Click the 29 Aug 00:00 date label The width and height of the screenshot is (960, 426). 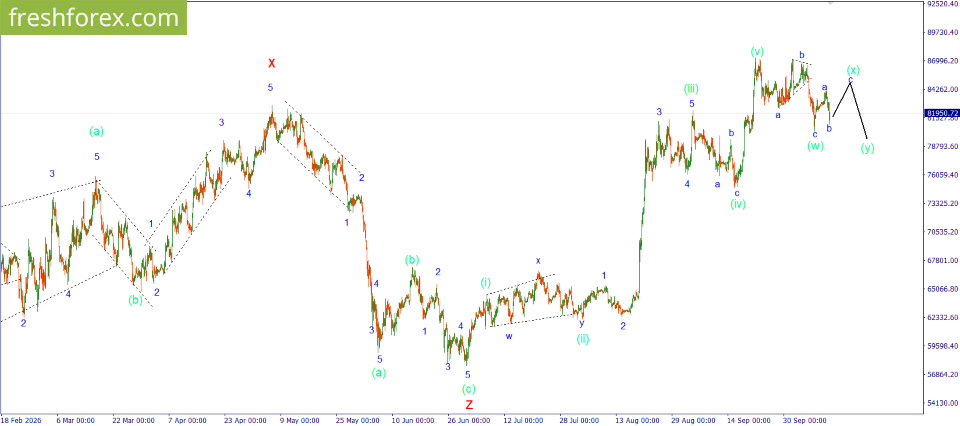[x=691, y=421]
